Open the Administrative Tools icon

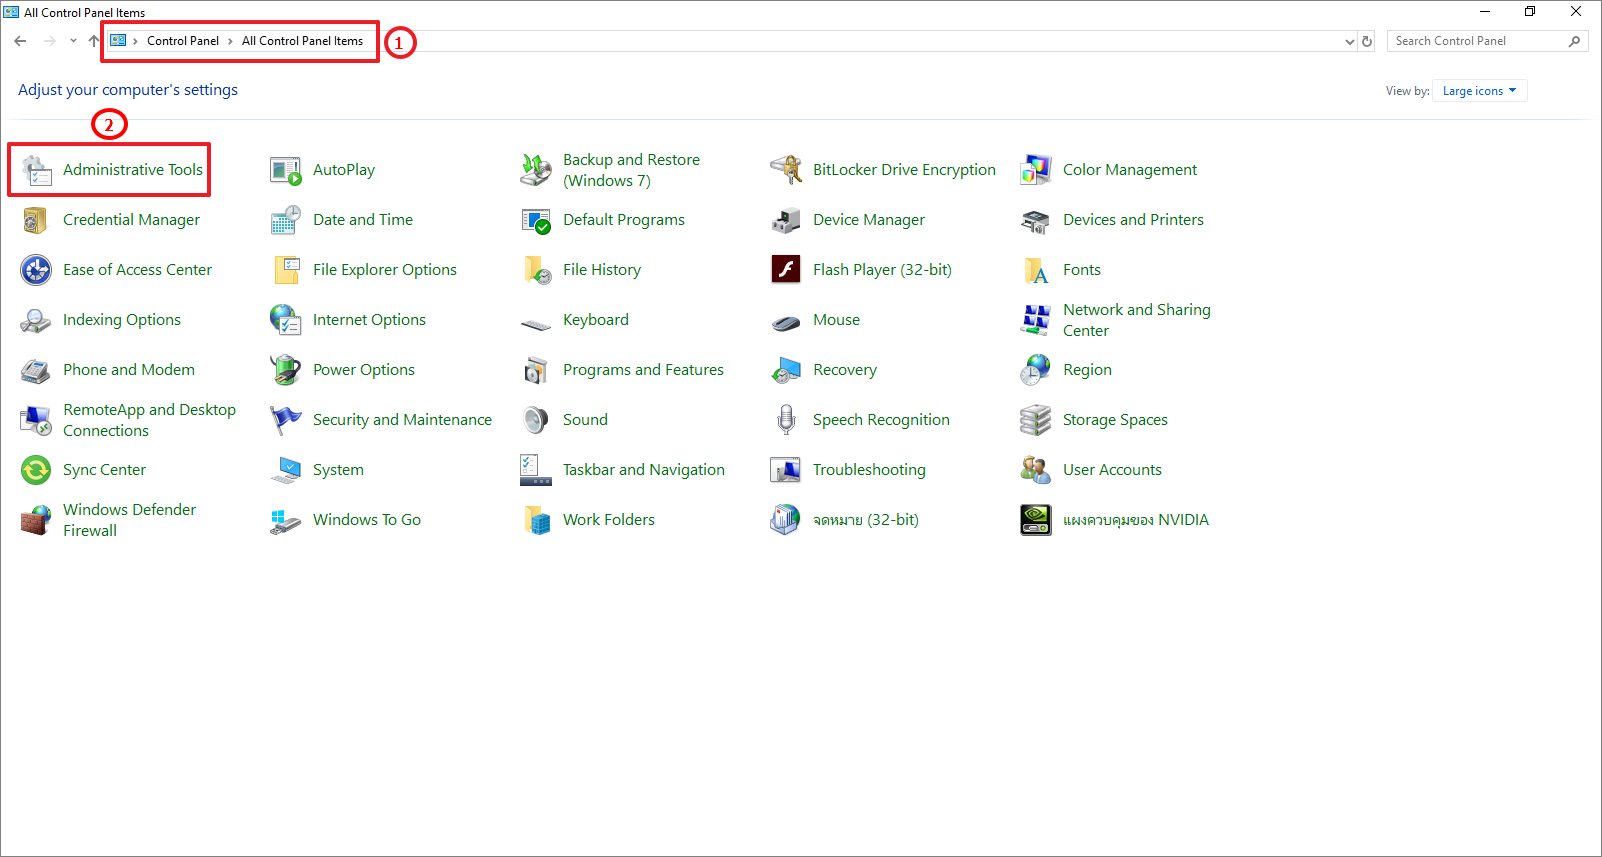[36, 170]
